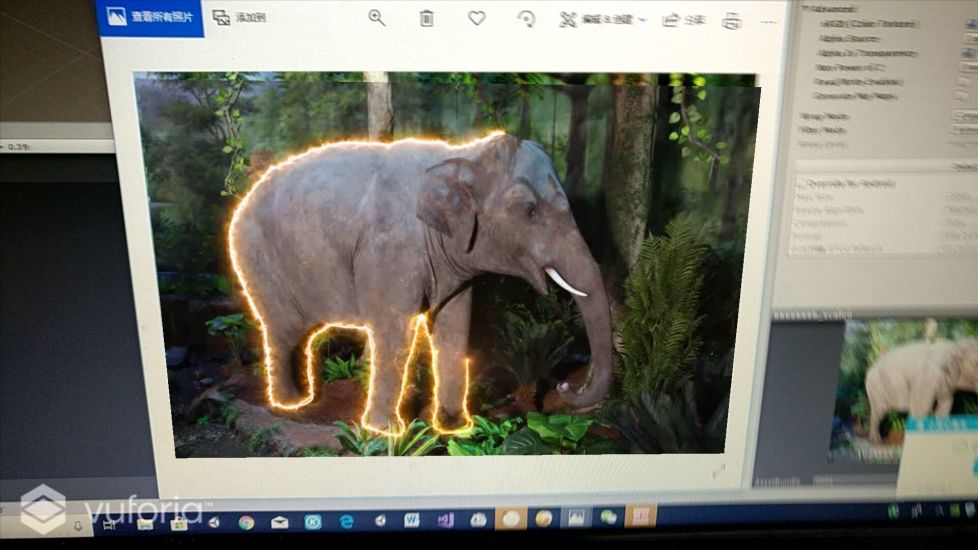Open the share option
Viewport: 978px width, 550px height.
tap(683, 20)
